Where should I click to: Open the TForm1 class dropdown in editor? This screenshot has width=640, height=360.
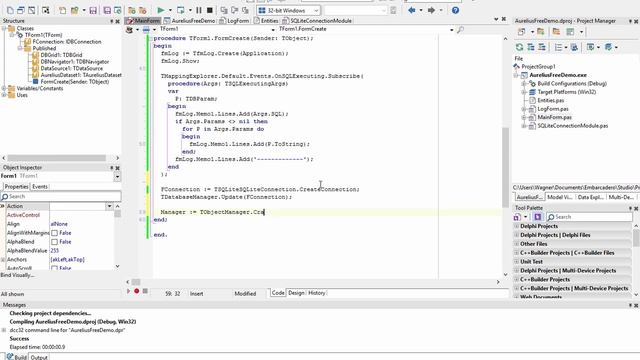tap(273, 29)
